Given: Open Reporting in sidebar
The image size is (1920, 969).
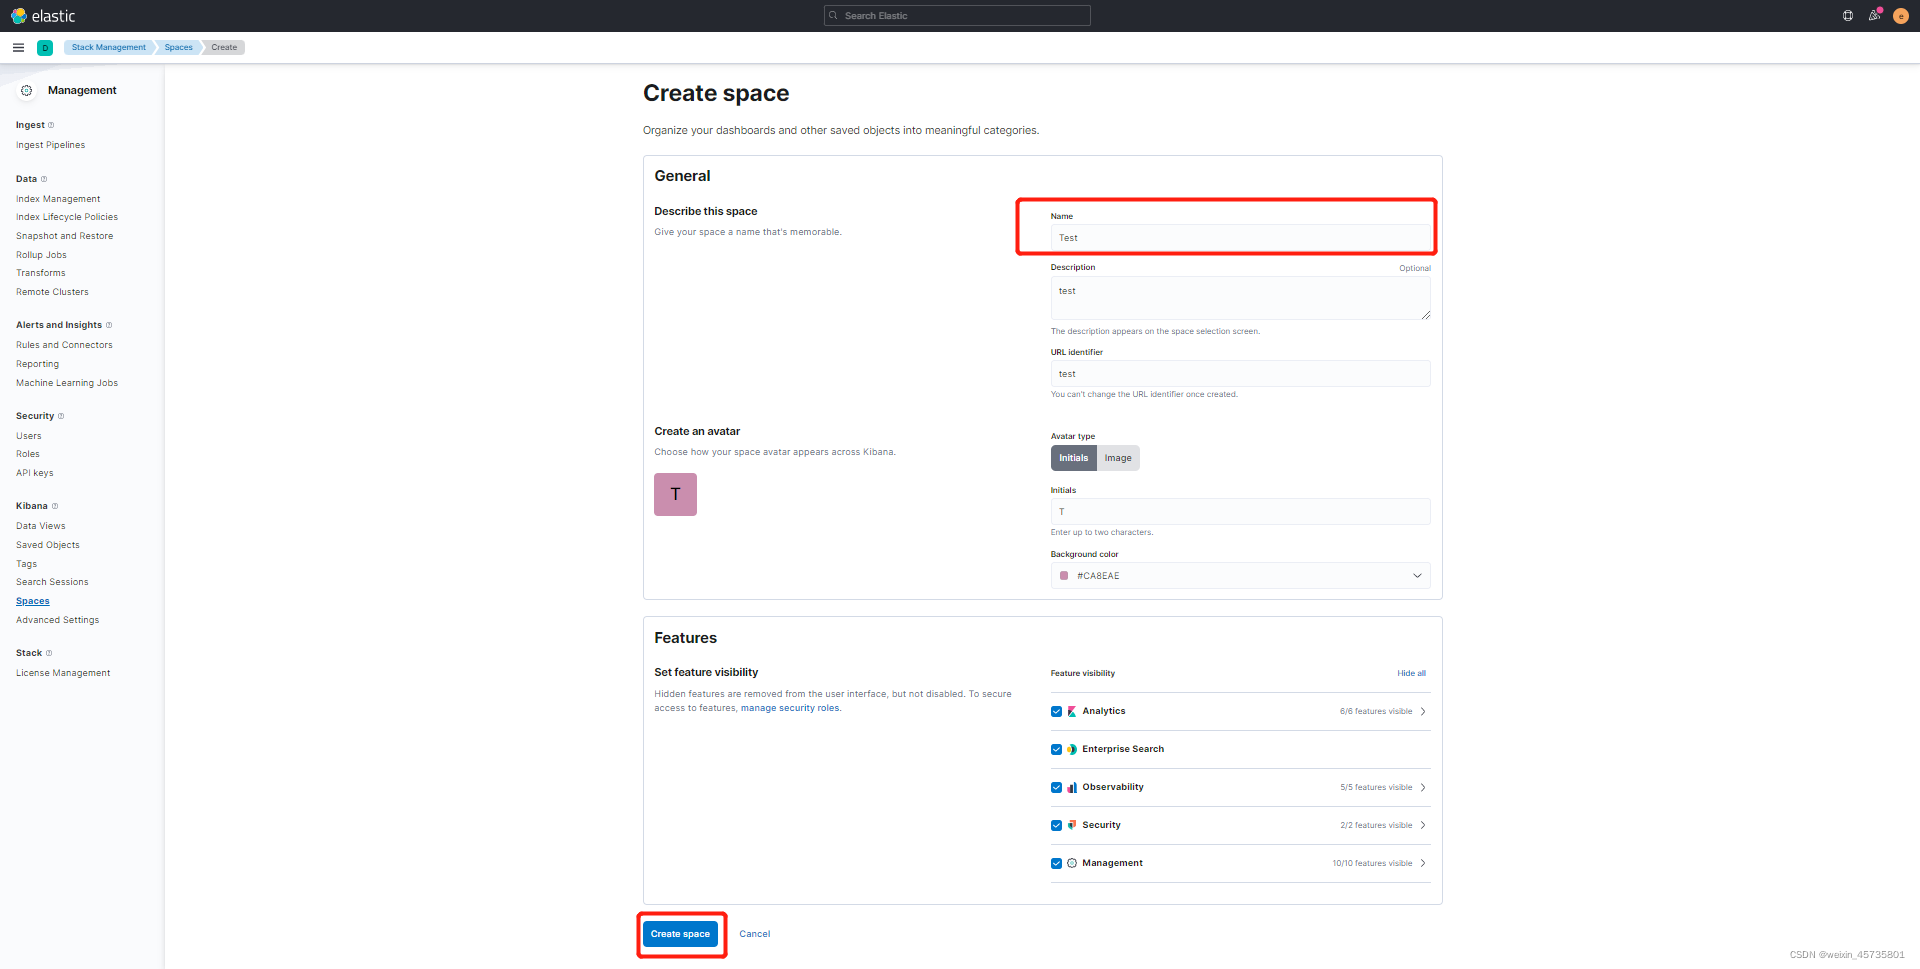Looking at the screenshot, I should tap(37, 364).
